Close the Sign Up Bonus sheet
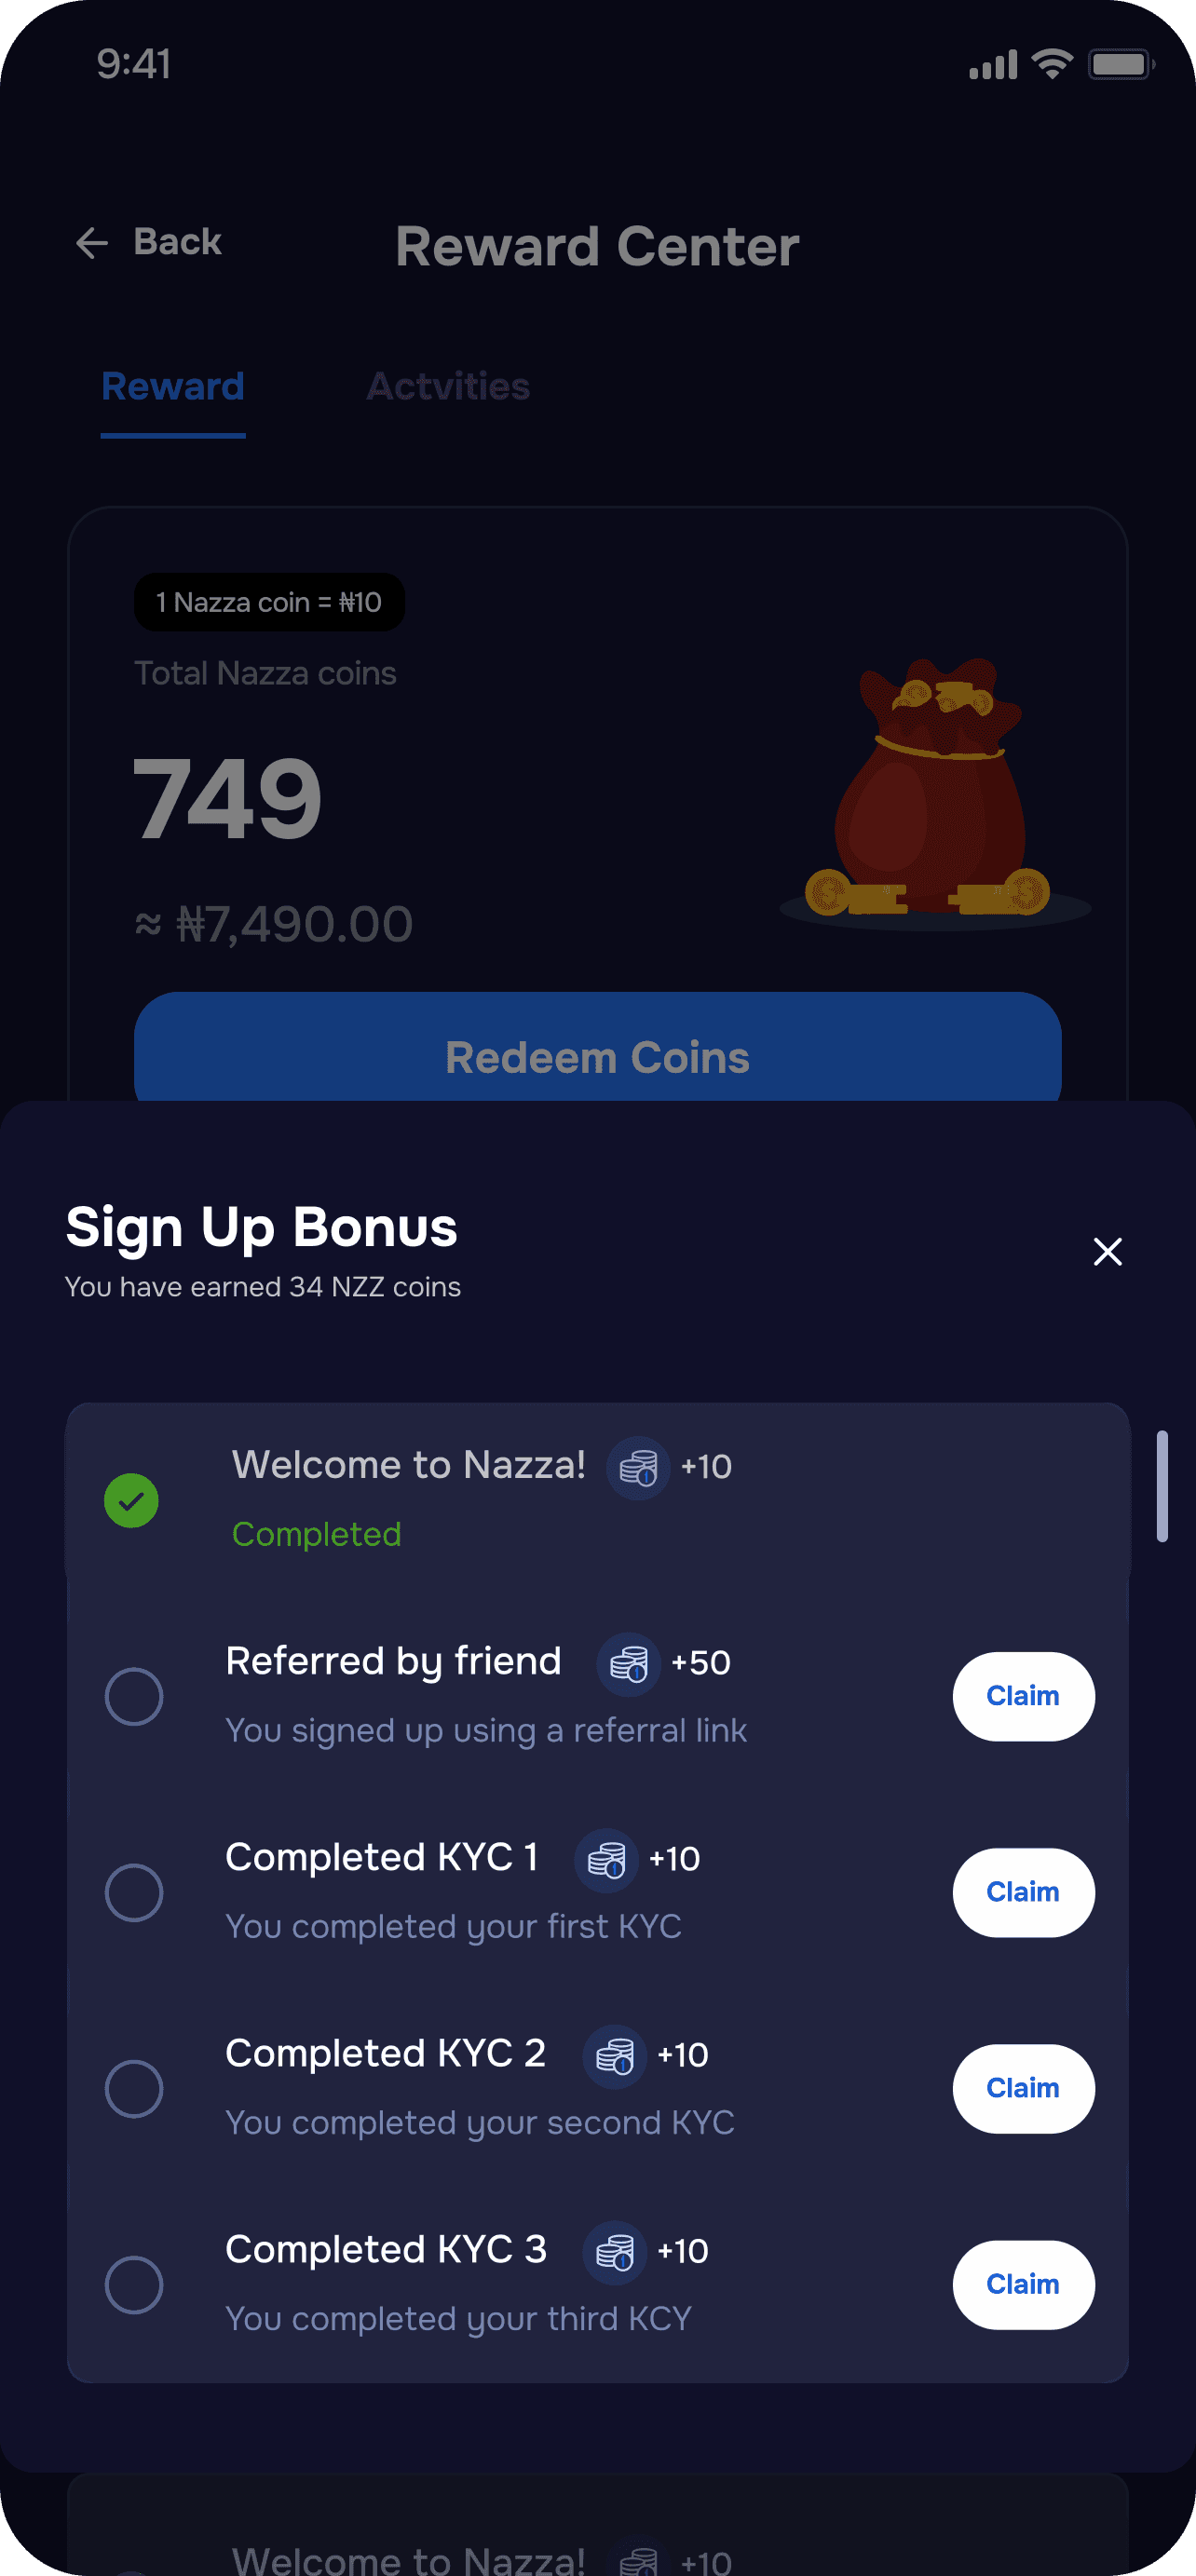Viewport: 1196px width, 2576px height. [1107, 1251]
